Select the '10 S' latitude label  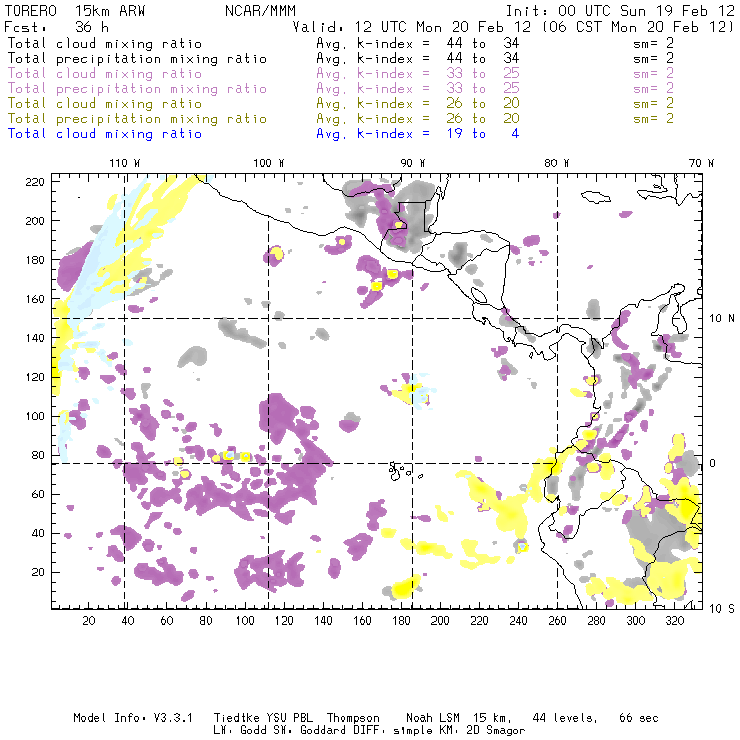pyautogui.click(x=722, y=608)
